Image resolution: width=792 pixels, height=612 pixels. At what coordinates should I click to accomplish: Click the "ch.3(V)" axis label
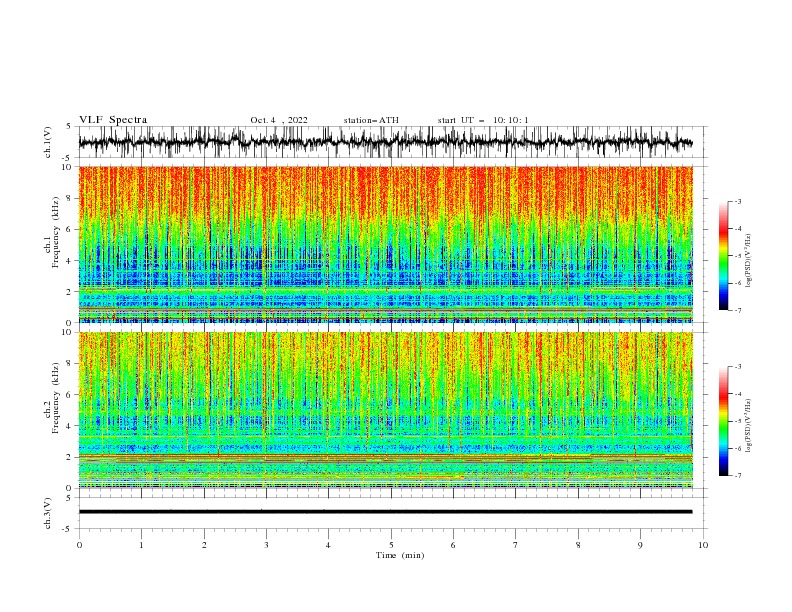(48, 513)
